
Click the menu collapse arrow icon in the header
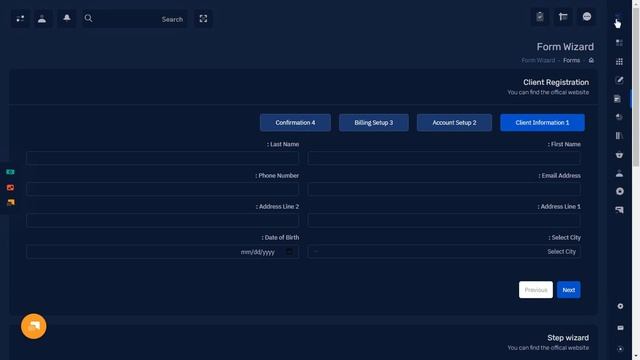click(x=563, y=17)
